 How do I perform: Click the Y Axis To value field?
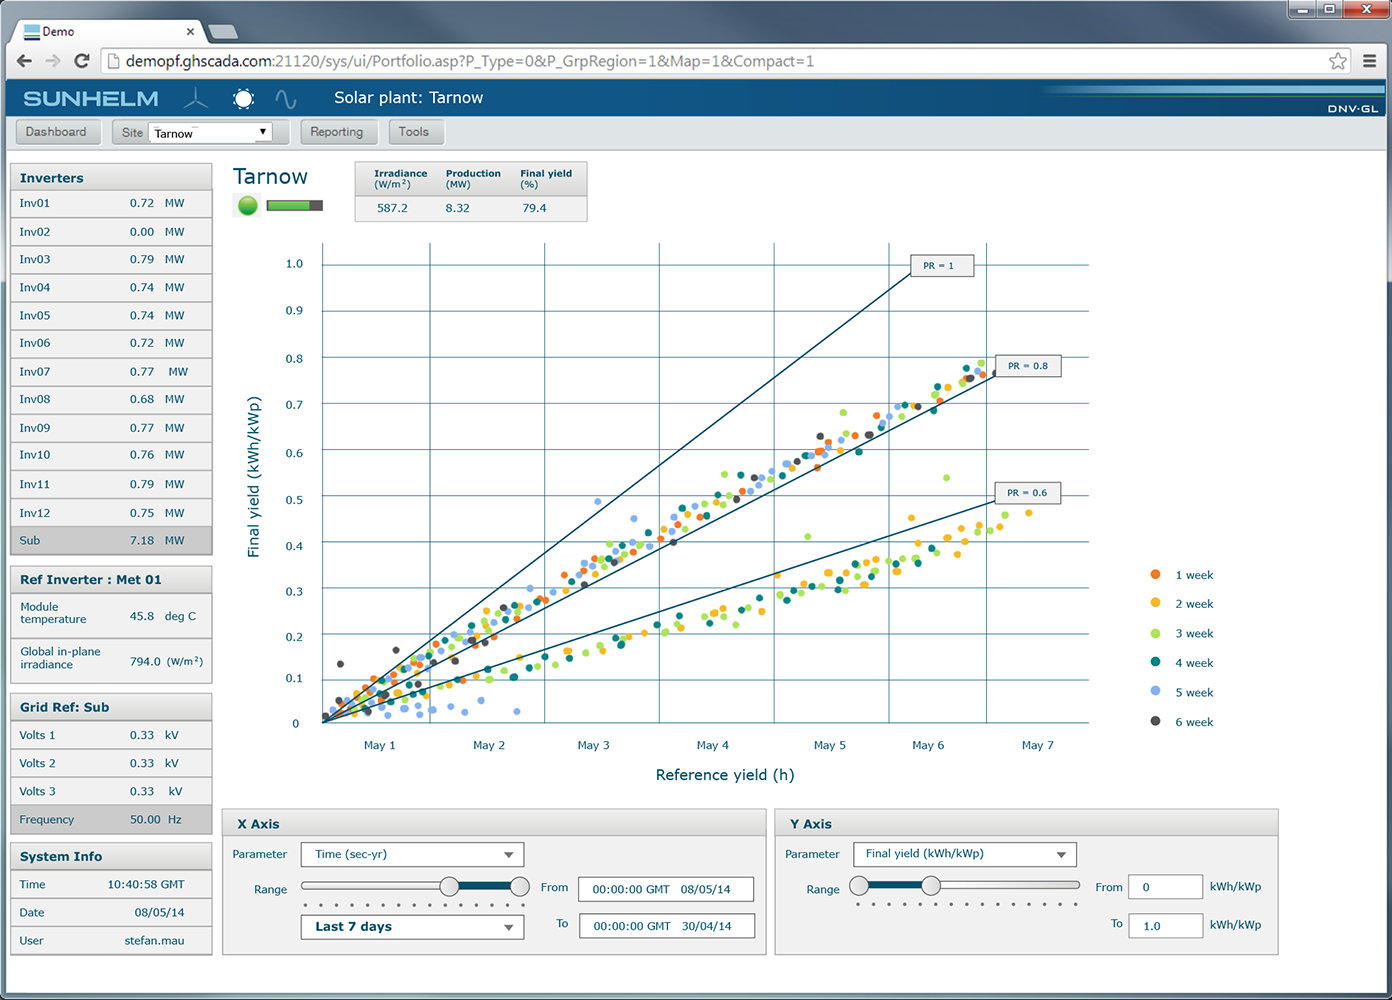1165,926
